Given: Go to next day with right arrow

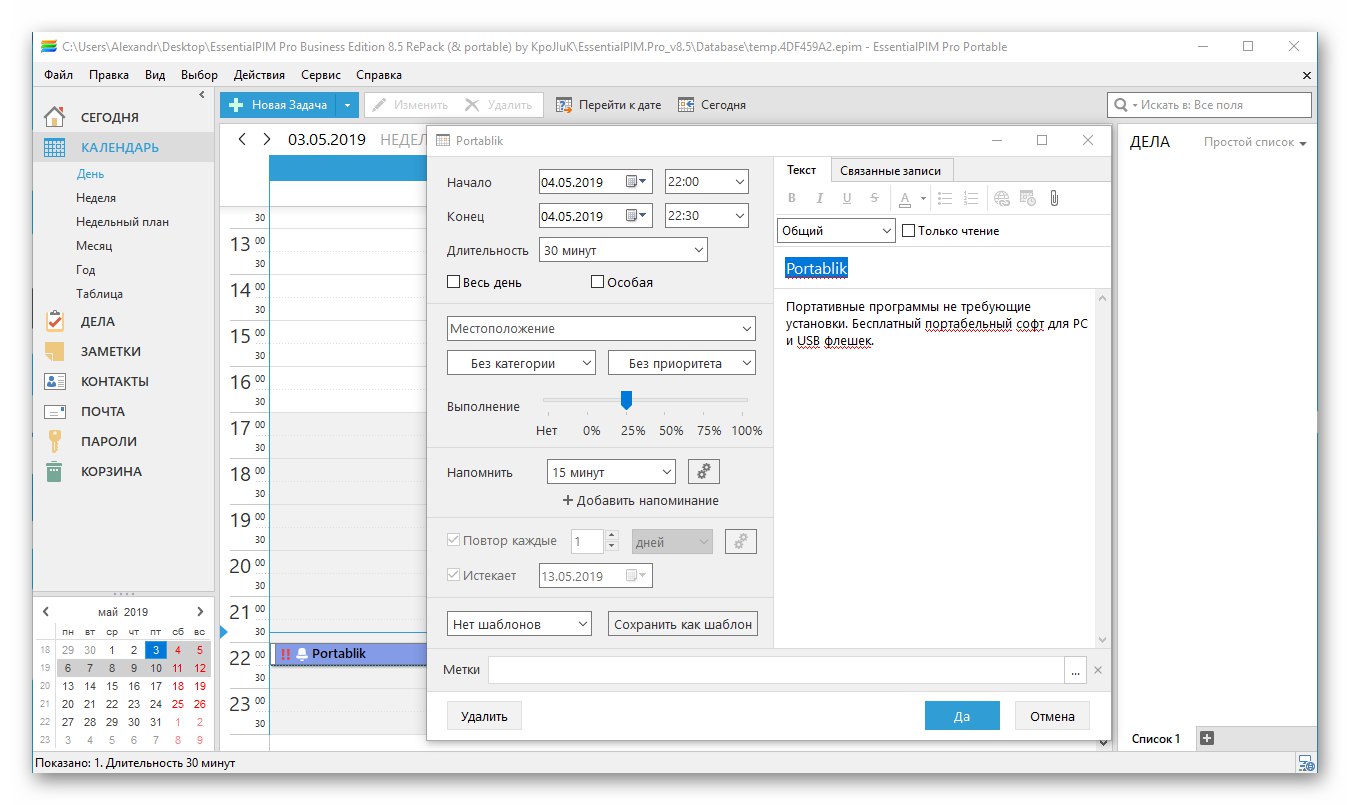Looking at the screenshot, I should [266, 139].
